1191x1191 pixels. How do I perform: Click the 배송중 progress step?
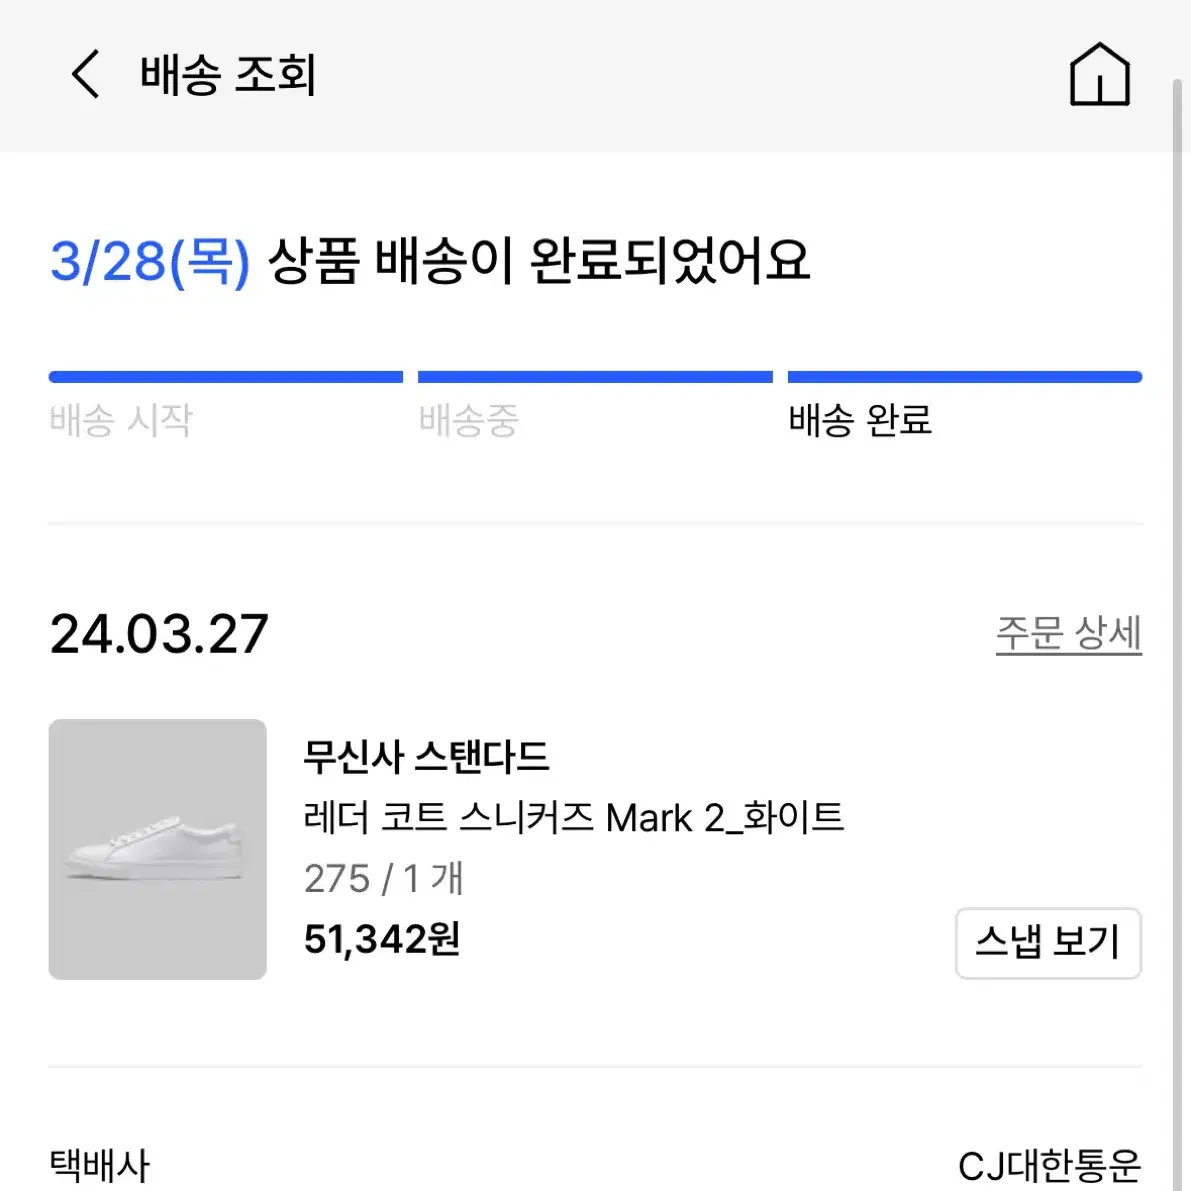pos(468,420)
